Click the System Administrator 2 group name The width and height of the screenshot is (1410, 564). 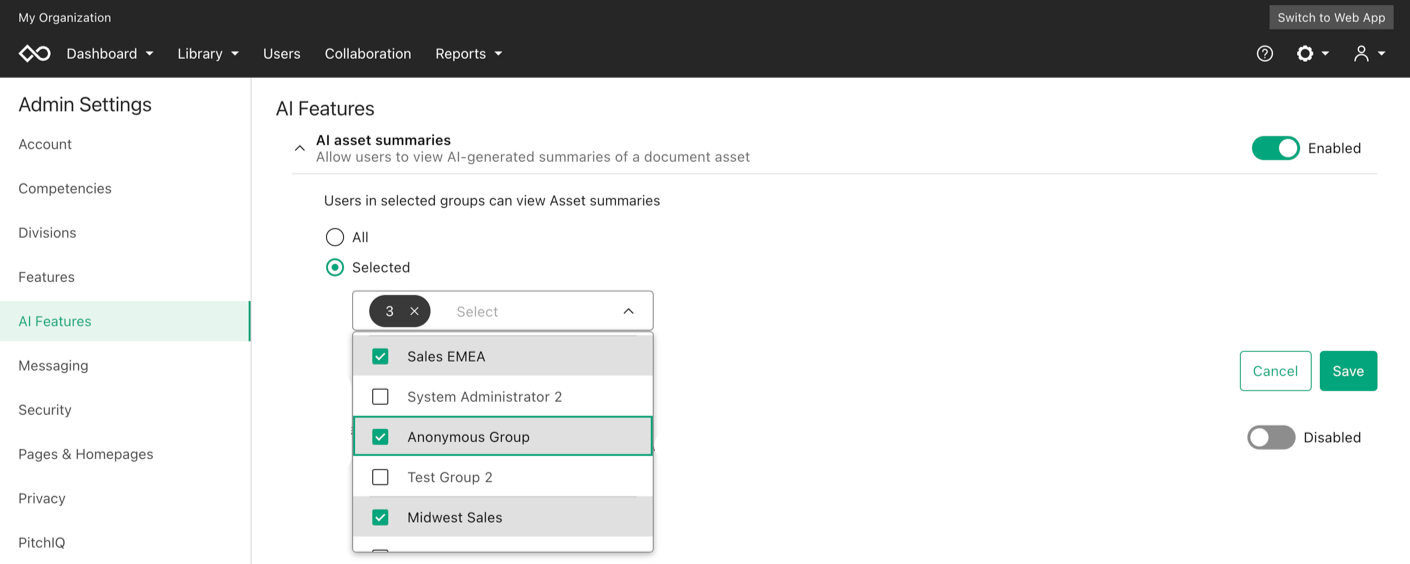[x=485, y=397]
